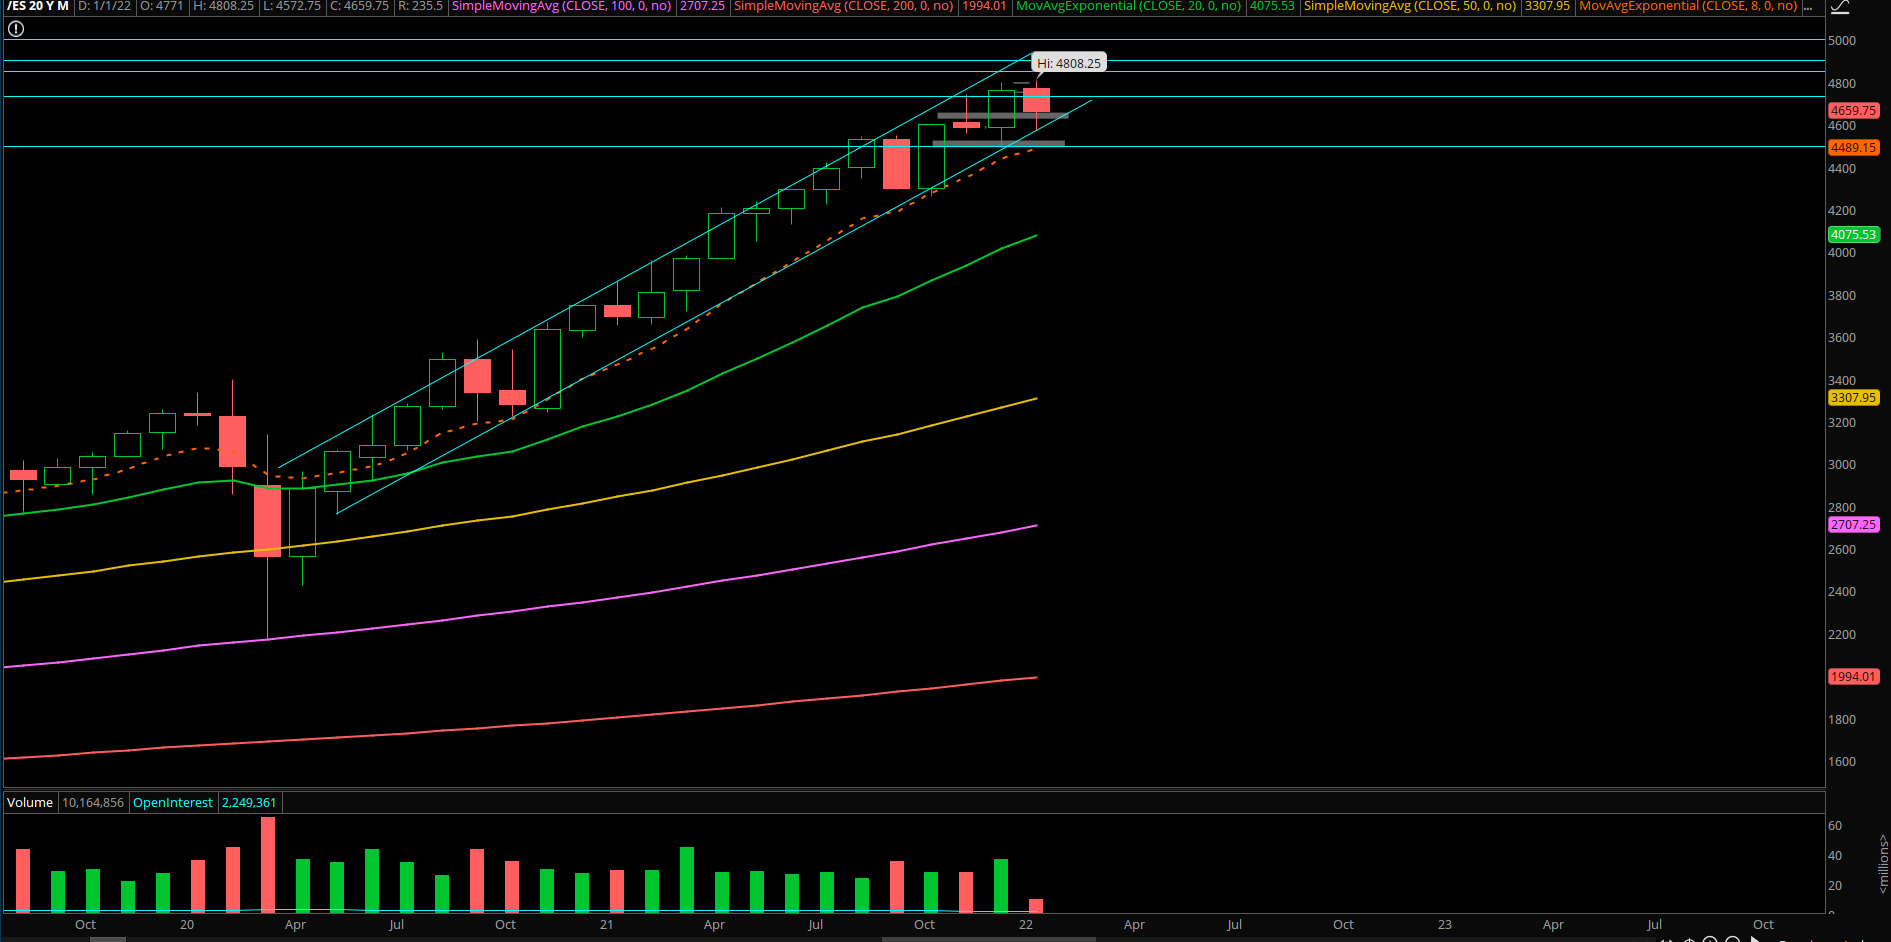
Task: Select the SimpleMovingAvg (CLOSE, 100, 0, no) study label
Action: pyautogui.click(x=561, y=6)
